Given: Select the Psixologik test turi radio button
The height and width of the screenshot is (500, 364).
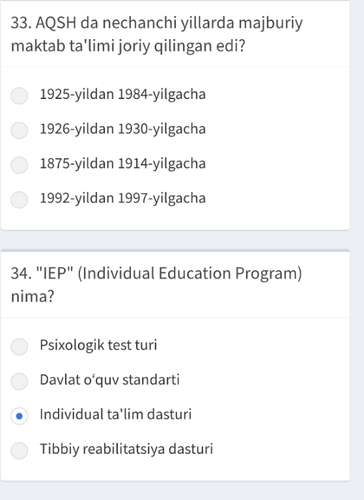Looking at the screenshot, I should point(19,346).
